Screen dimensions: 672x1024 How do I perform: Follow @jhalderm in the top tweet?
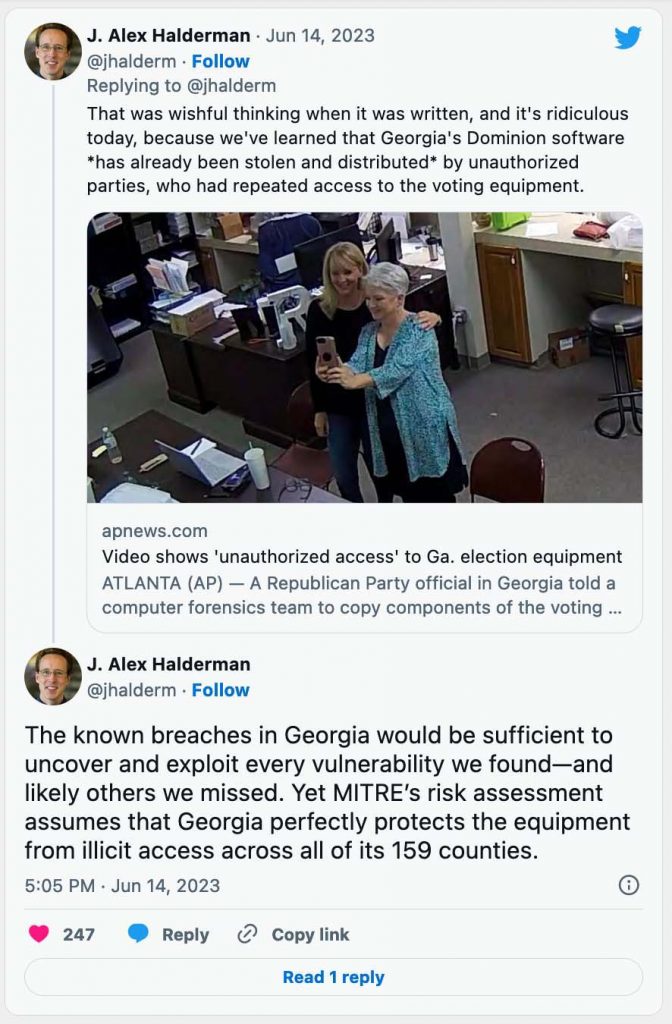point(221,60)
